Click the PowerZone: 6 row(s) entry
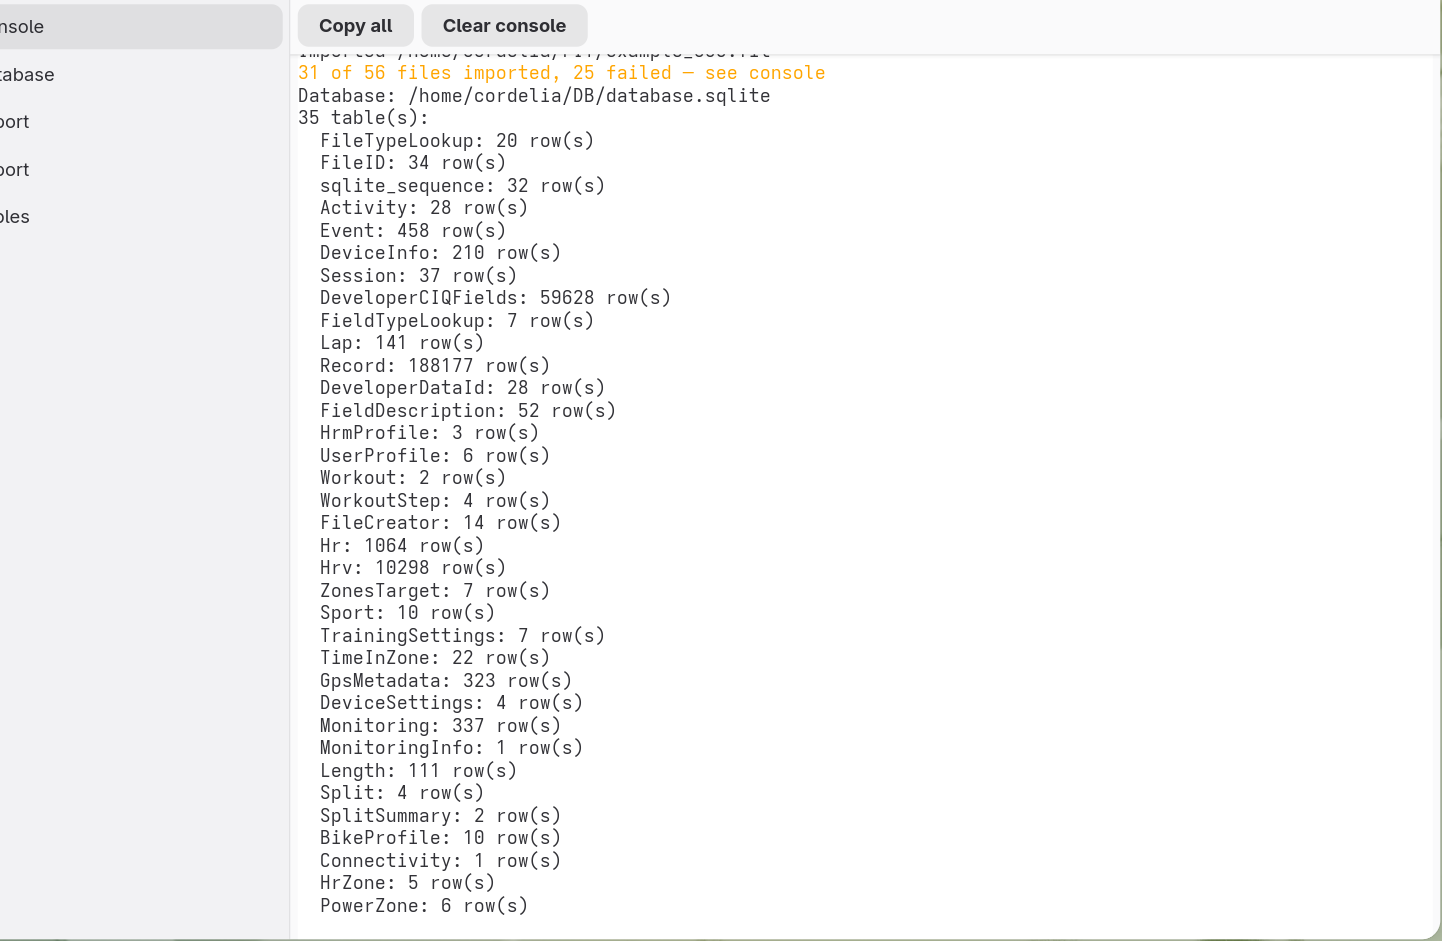 (424, 906)
